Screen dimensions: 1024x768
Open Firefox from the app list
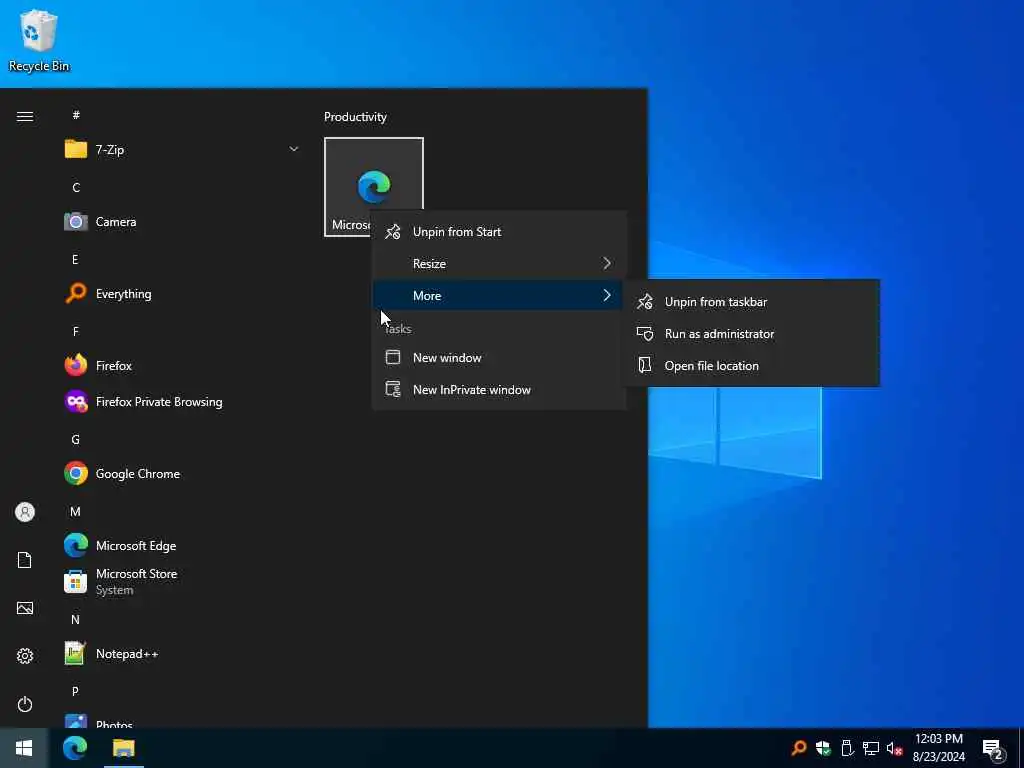coord(182,366)
